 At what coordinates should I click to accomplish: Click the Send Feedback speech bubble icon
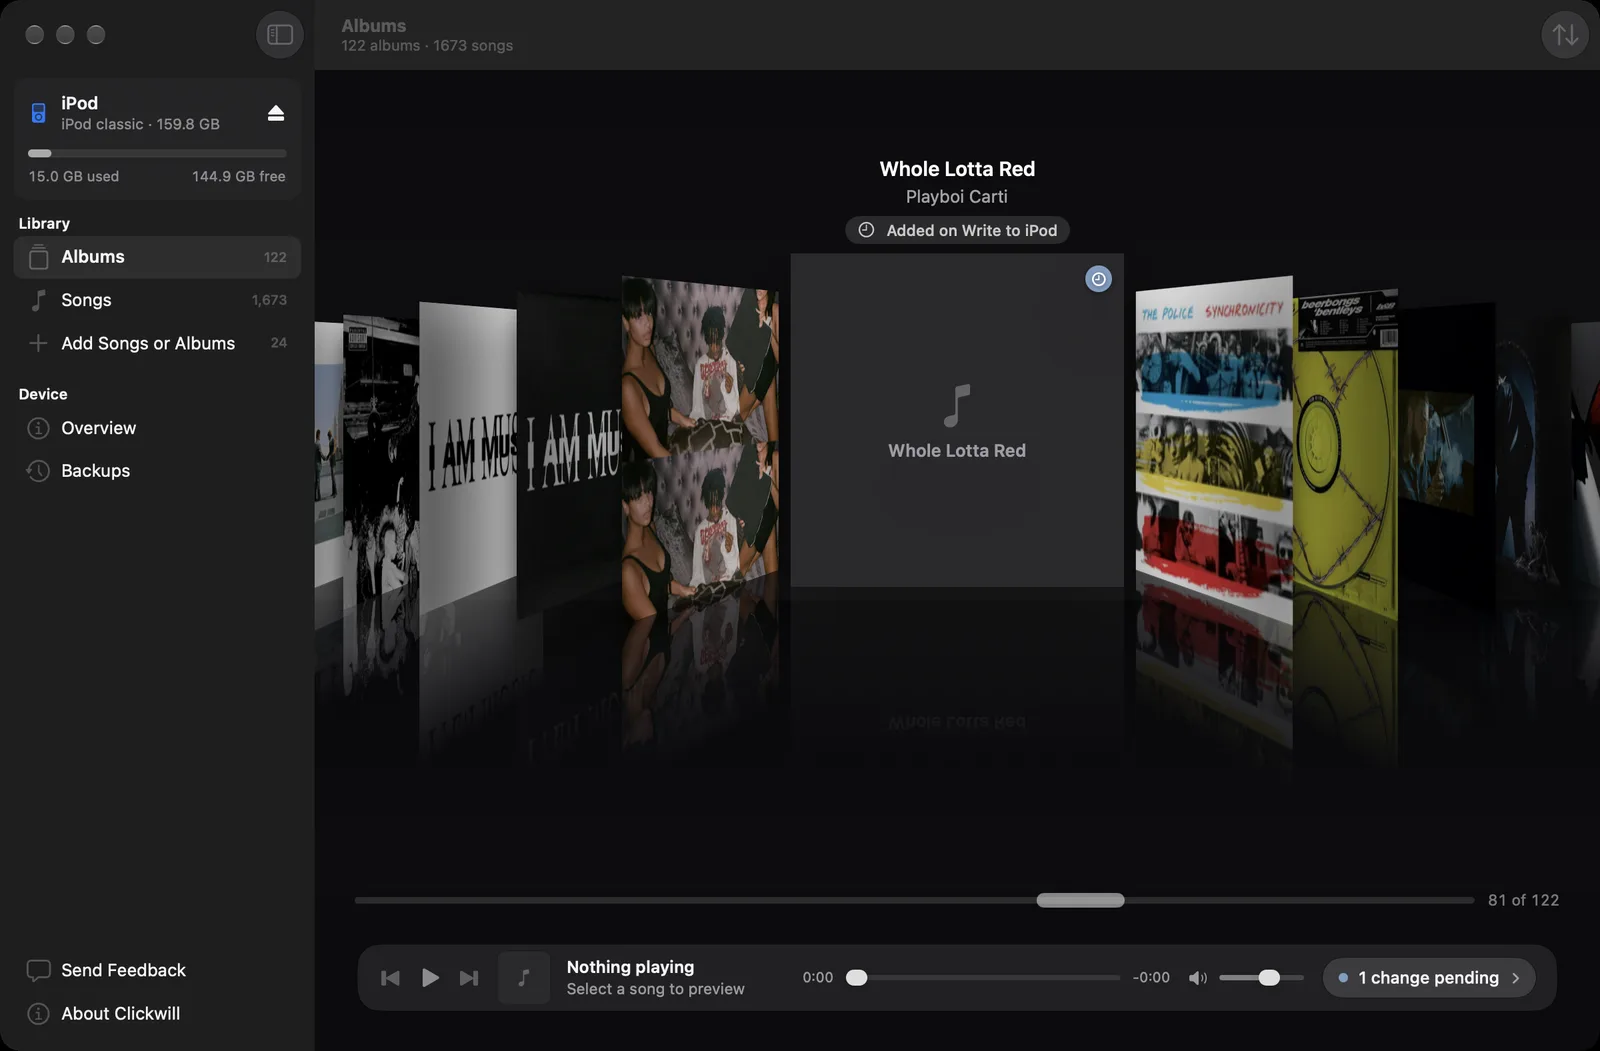(38, 970)
